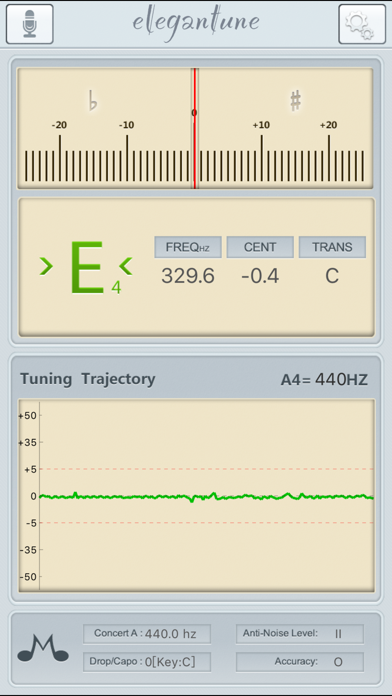Click the -50 label on trajectory graph
The width and height of the screenshot is (392, 696).
pyautogui.click(x=28, y=577)
